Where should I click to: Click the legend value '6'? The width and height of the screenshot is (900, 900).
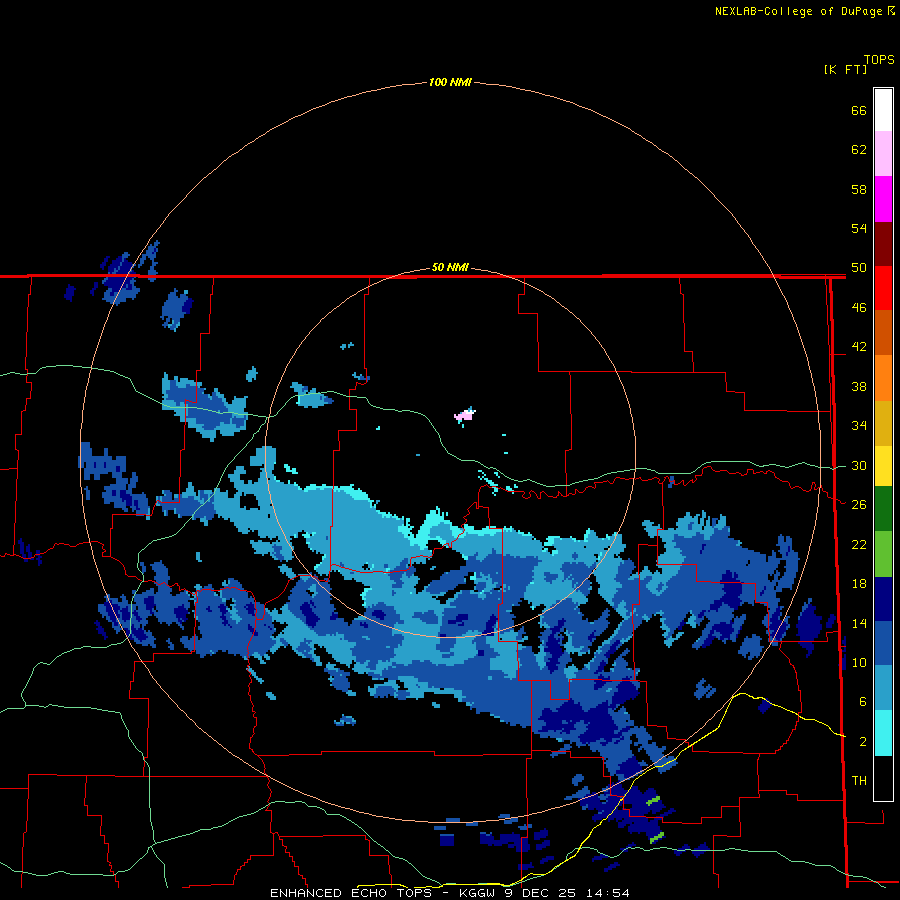863,702
